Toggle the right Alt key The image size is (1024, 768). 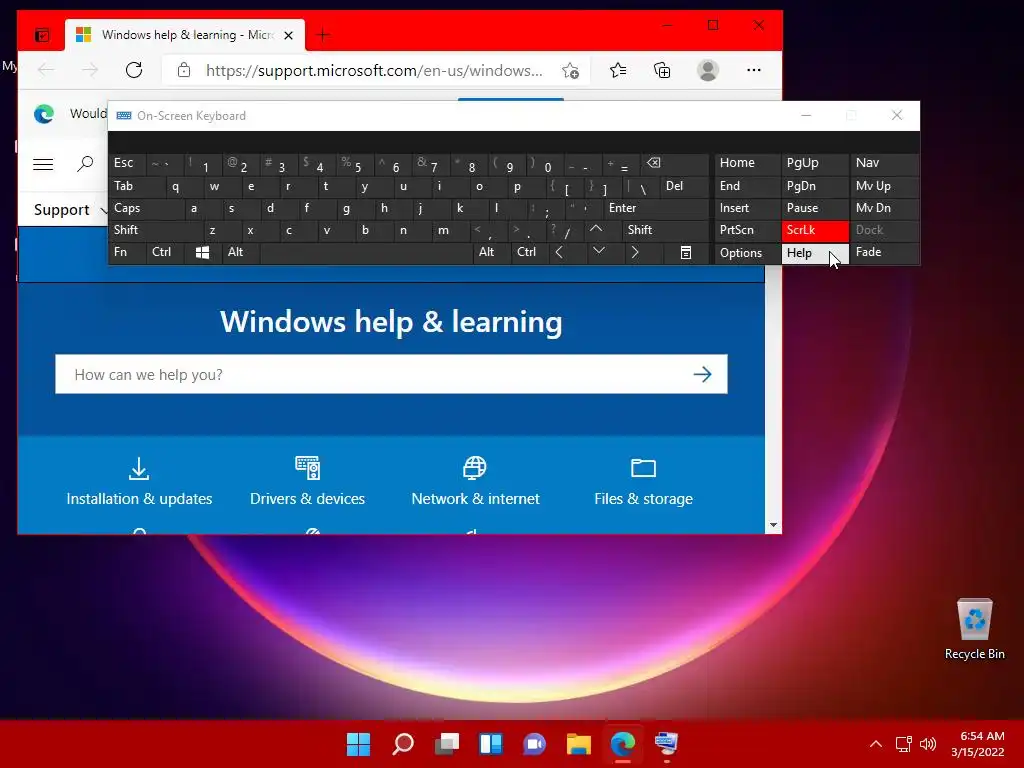492,252
